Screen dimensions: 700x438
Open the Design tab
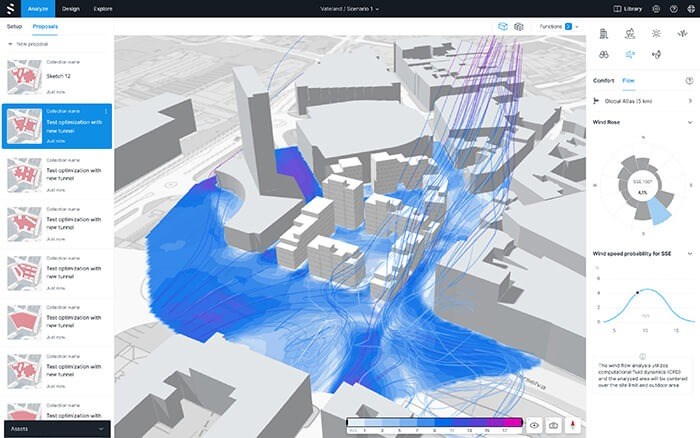(x=71, y=8)
